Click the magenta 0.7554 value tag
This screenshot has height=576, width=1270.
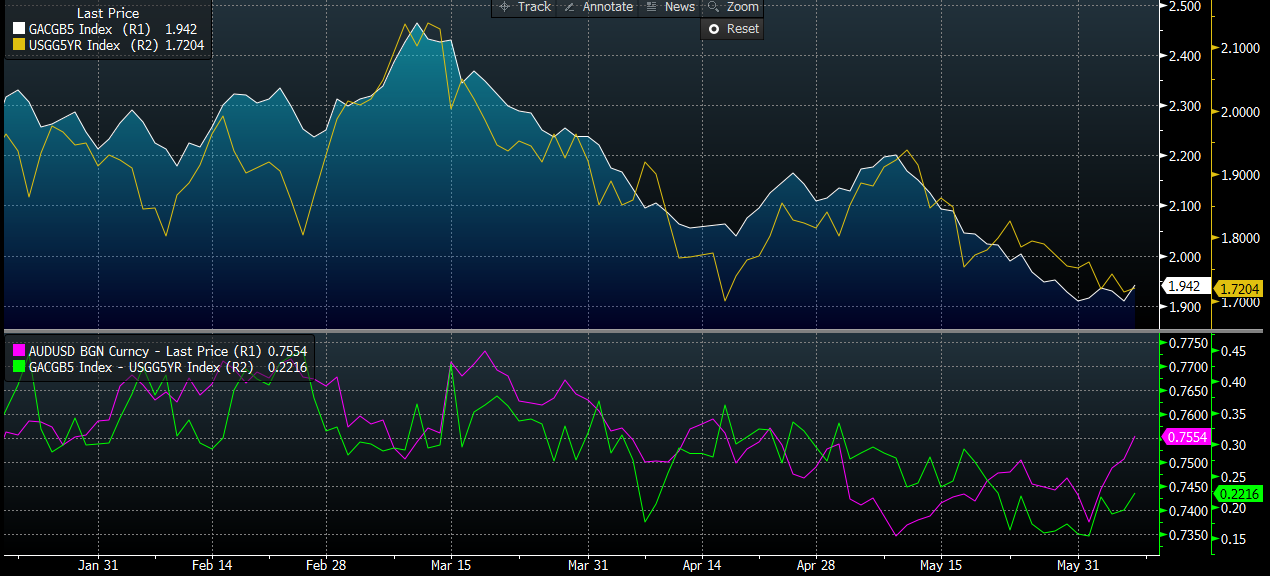tap(1188, 437)
